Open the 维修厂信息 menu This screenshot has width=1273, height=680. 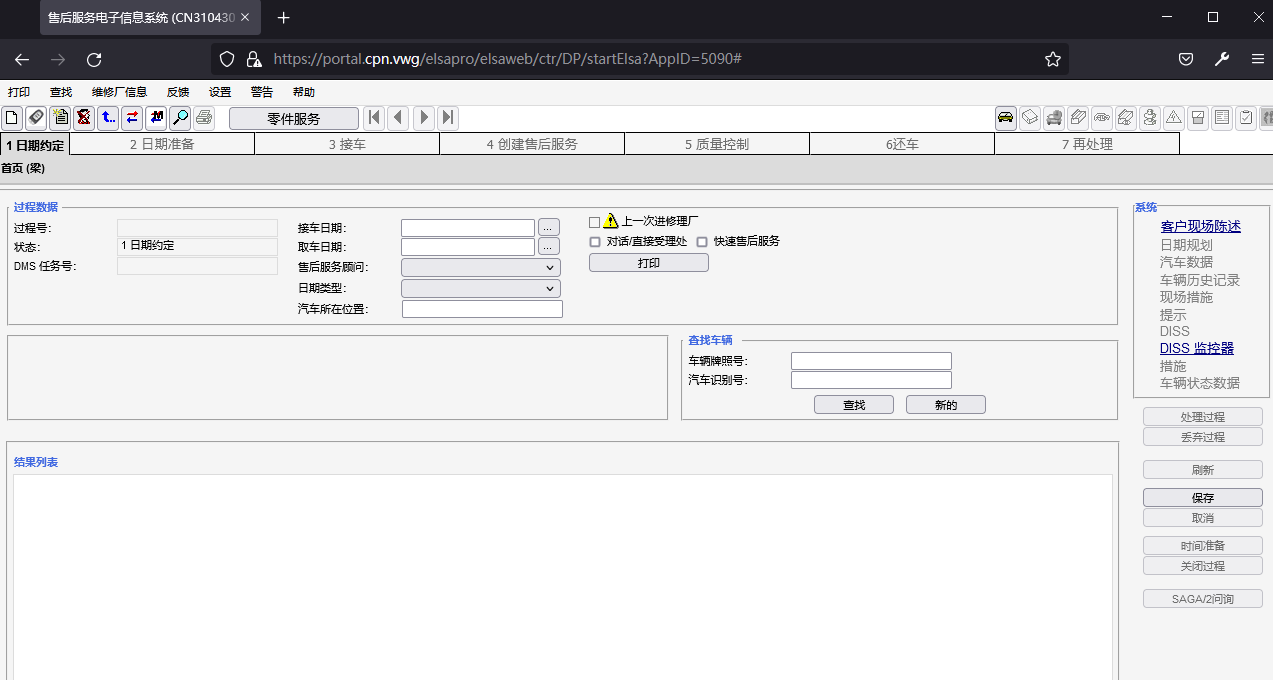tap(119, 91)
